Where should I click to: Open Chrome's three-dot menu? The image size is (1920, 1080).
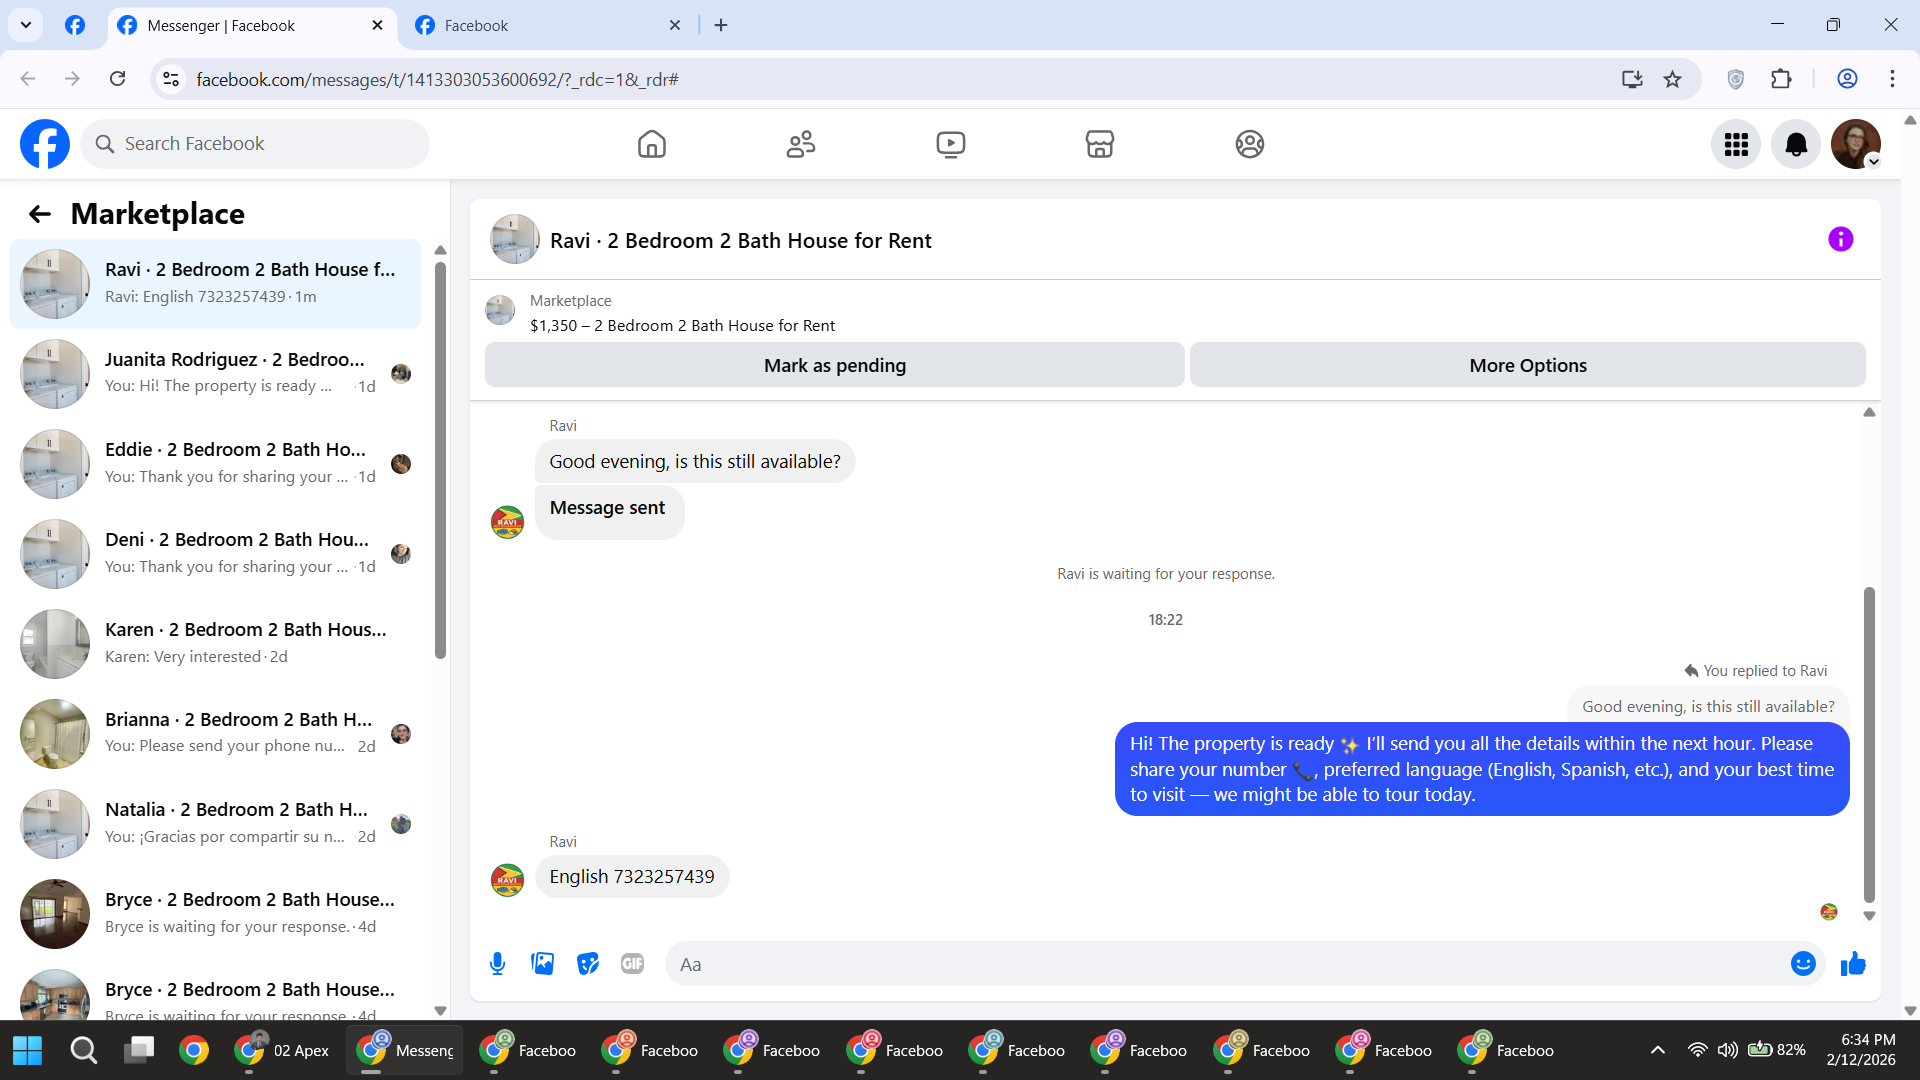tap(1892, 79)
